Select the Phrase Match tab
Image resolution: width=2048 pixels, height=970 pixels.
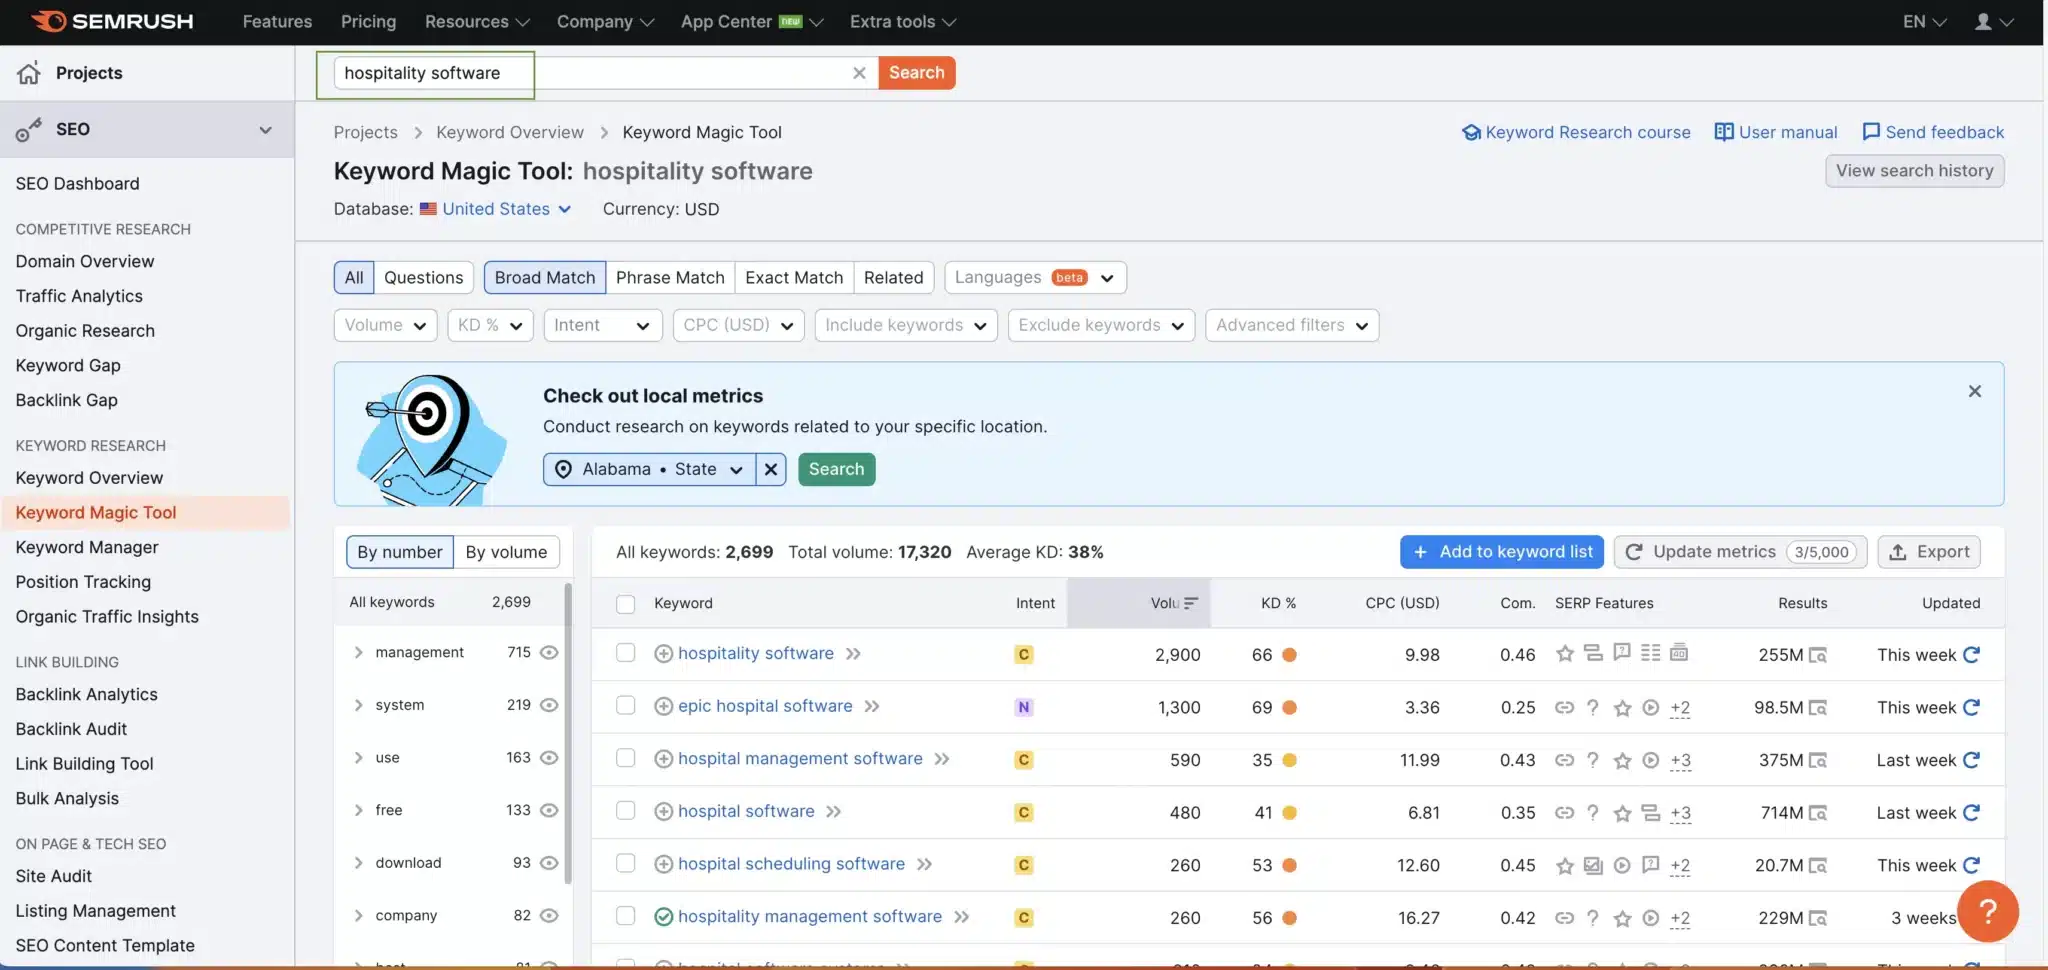[x=670, y=277]
